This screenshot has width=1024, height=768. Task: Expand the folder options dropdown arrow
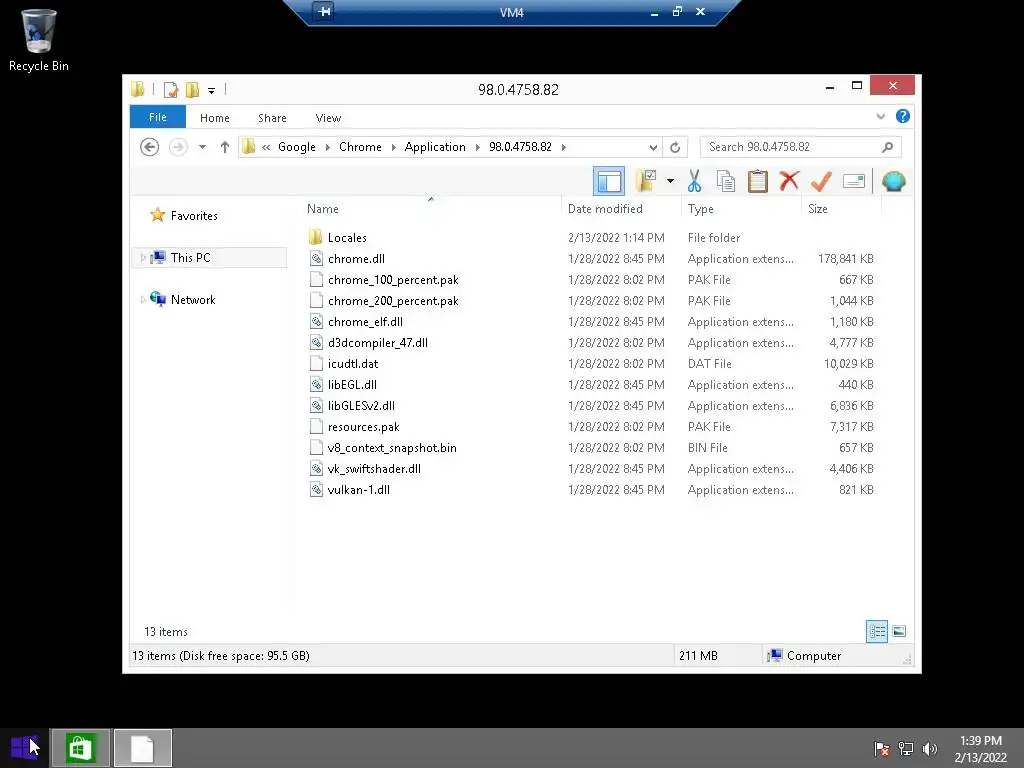point(670,181)
